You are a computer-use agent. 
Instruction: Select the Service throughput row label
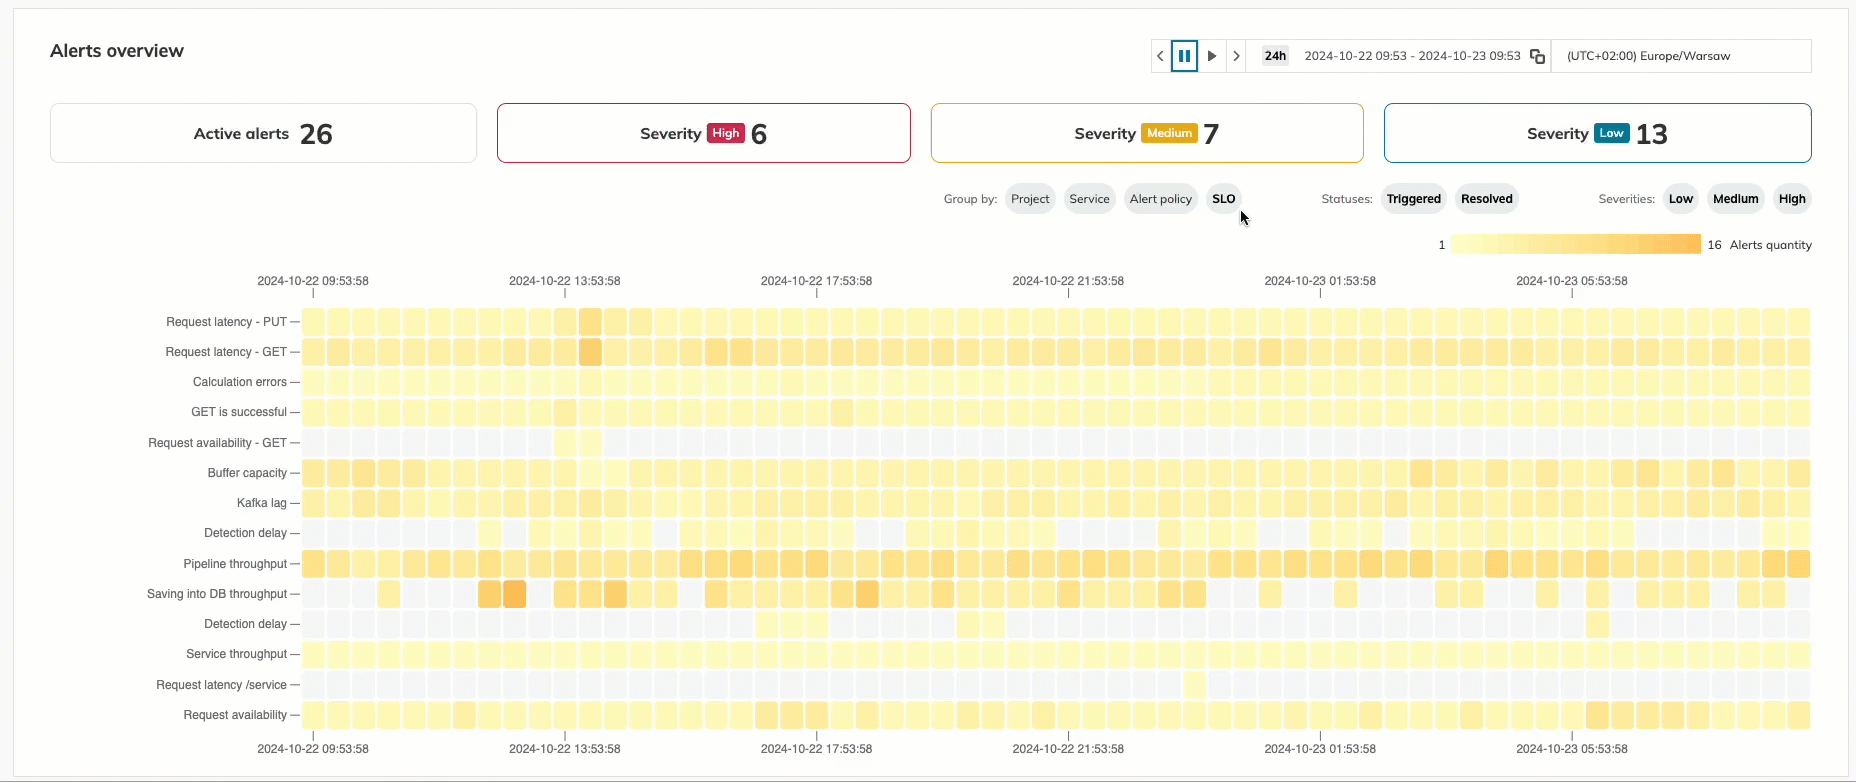(237, 654)
